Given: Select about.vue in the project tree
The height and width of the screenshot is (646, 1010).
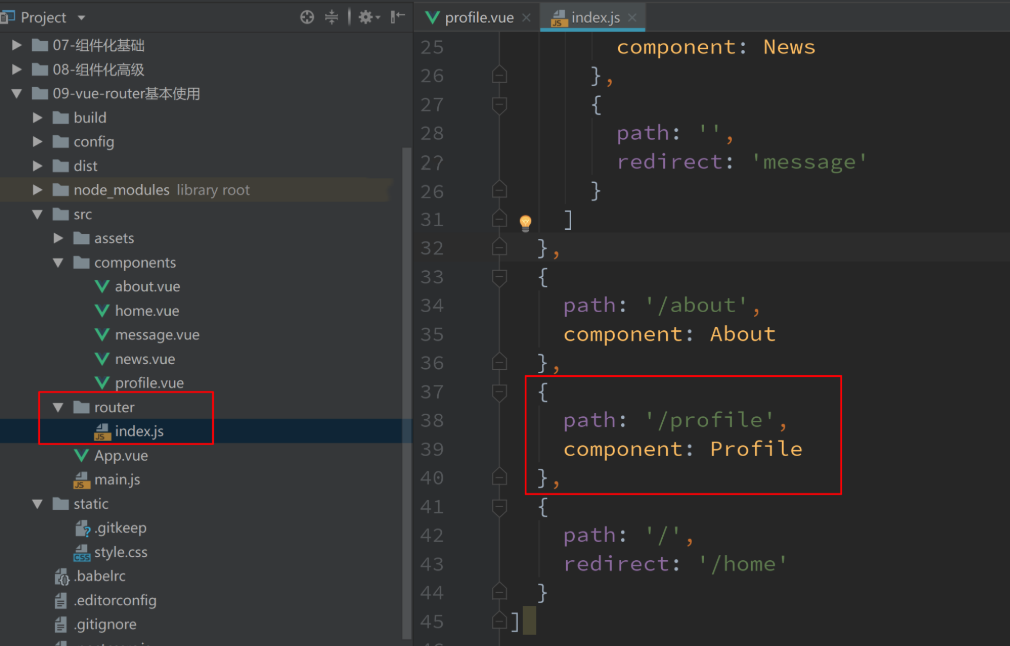Looking at the screenshot, I should (148, 287).
